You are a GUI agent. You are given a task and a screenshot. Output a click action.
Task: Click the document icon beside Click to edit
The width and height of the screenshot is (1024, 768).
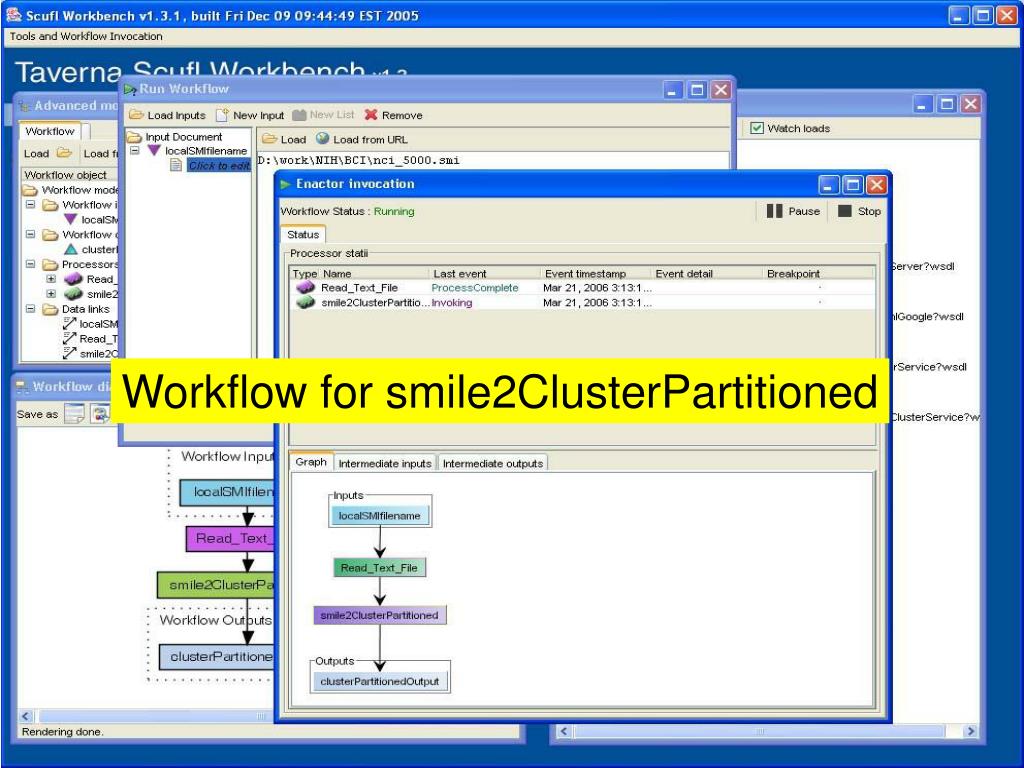tap(176, 165)
